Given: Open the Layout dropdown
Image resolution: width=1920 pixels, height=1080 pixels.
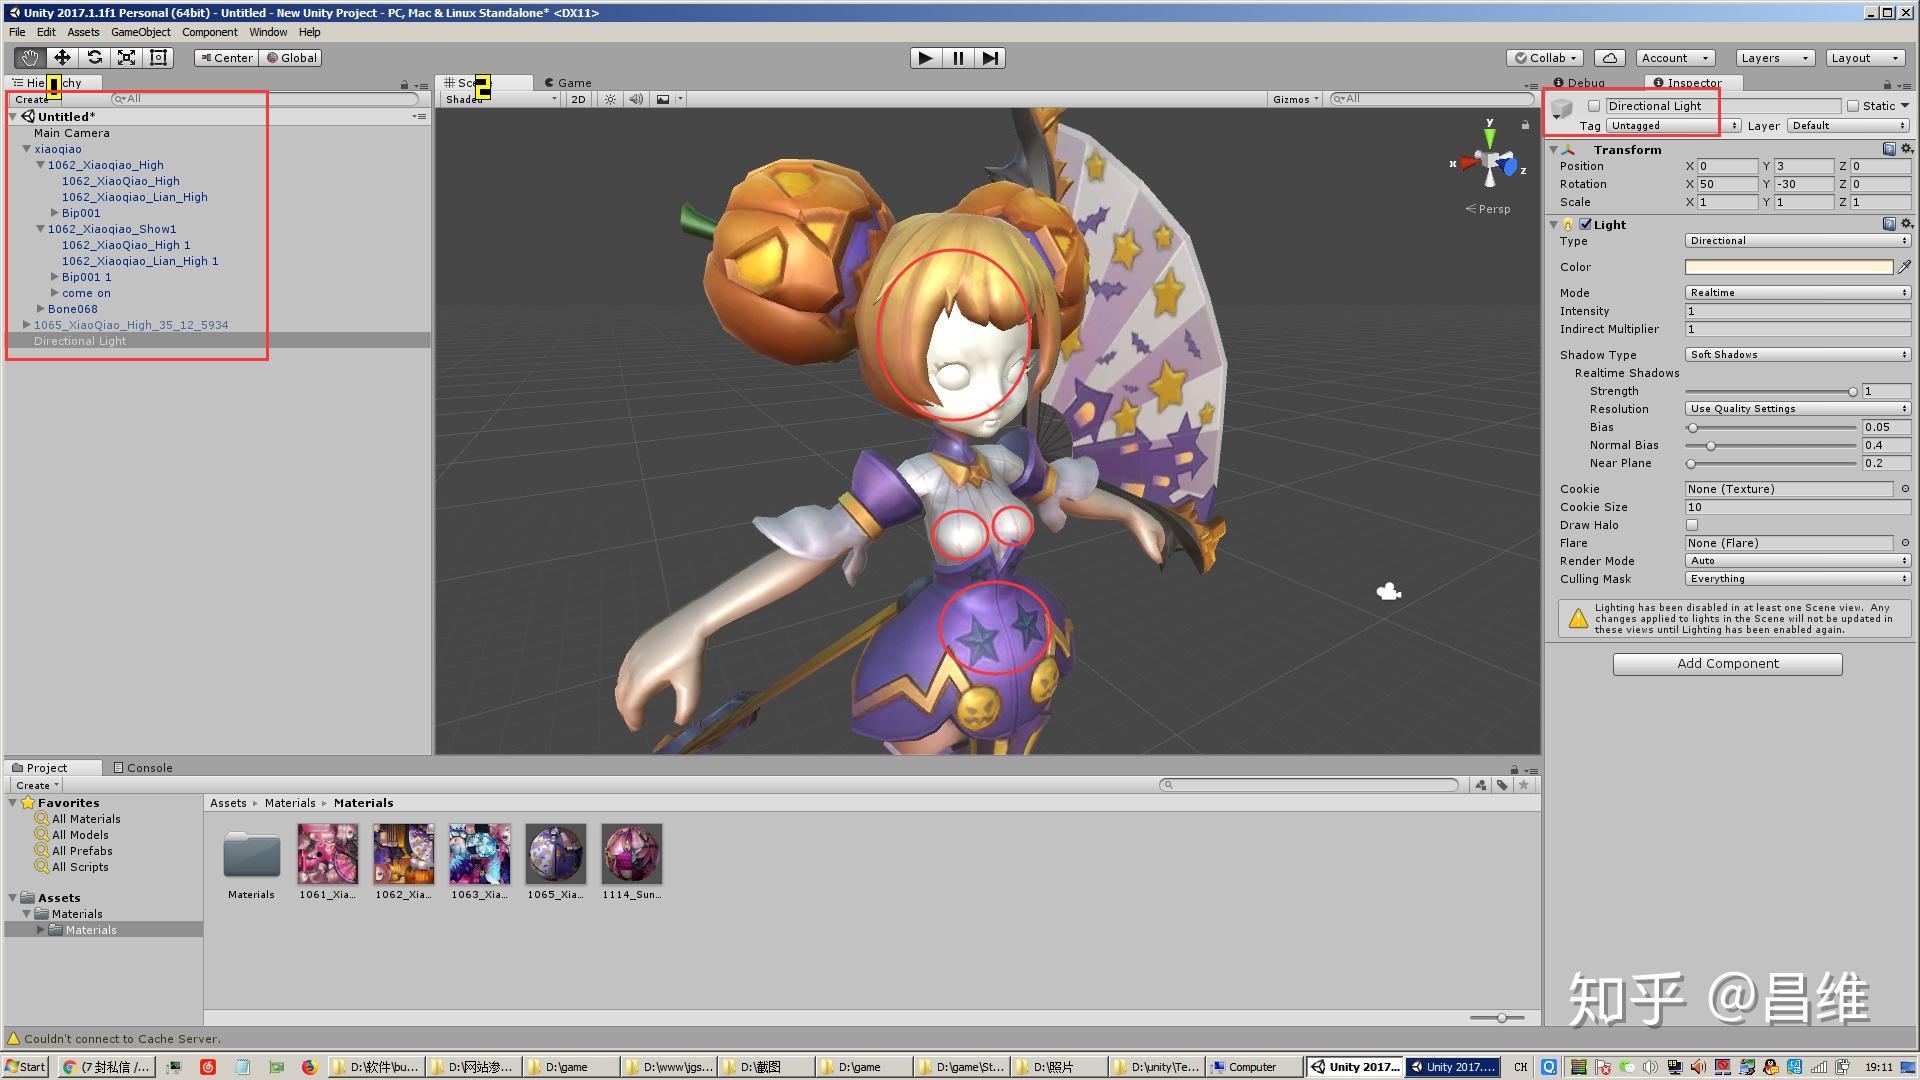Looking at the screenshot, I should click(x=1866, y=58).
